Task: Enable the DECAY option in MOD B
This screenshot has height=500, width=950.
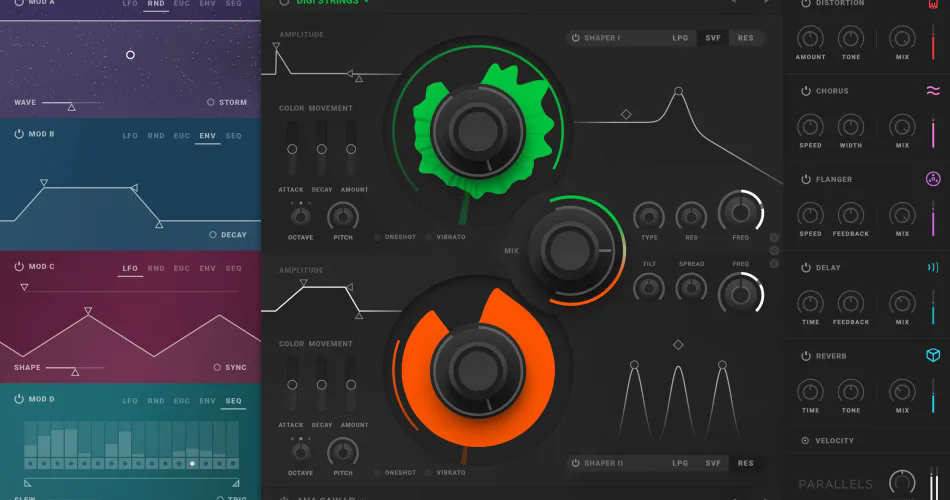Action: [213, 235]
